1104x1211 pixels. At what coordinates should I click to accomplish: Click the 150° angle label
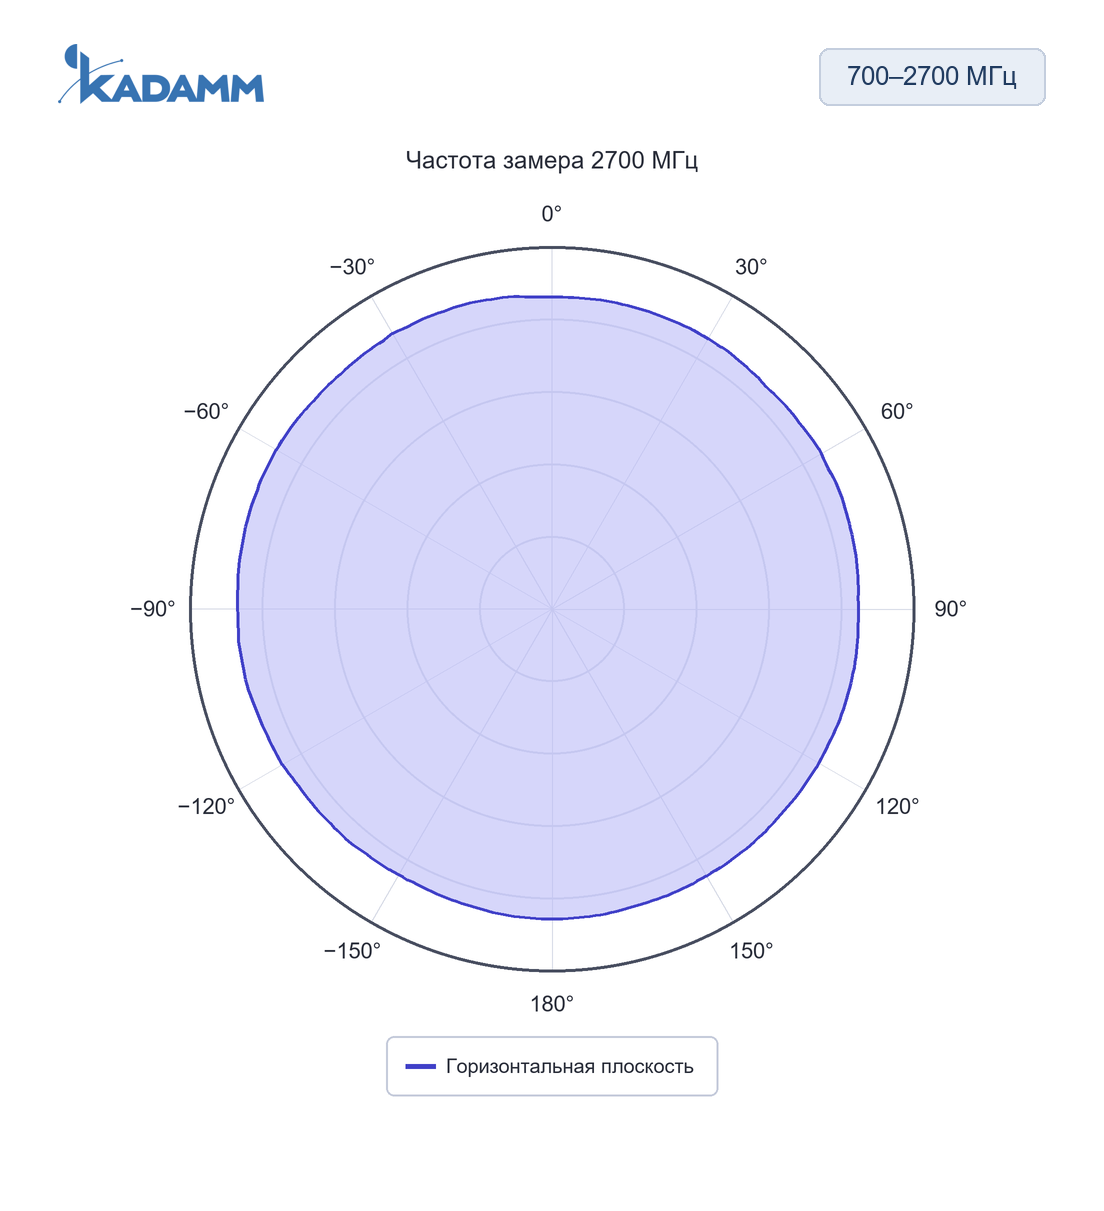tap(751, 951)
